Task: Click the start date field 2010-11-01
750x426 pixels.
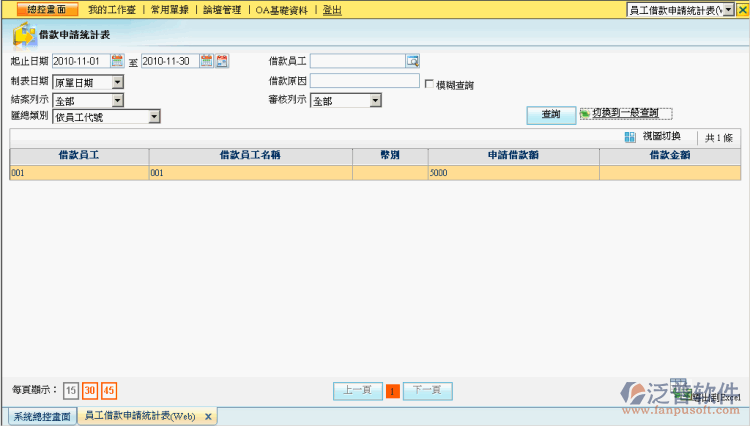Action: coord(81,61)
